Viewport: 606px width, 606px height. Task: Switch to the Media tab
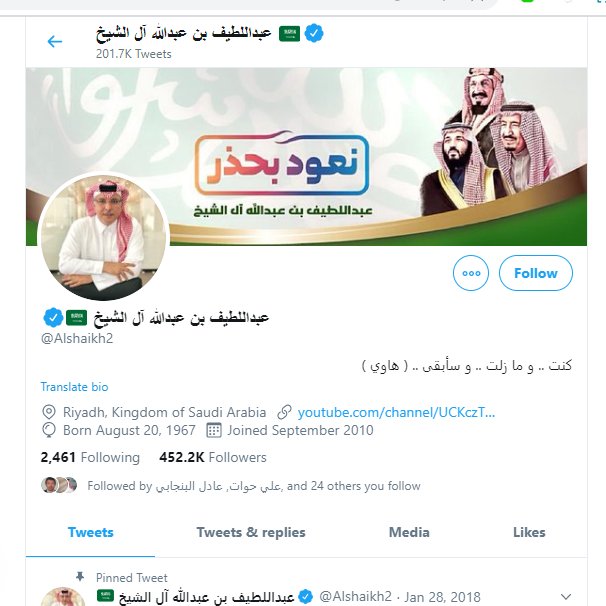409,533
